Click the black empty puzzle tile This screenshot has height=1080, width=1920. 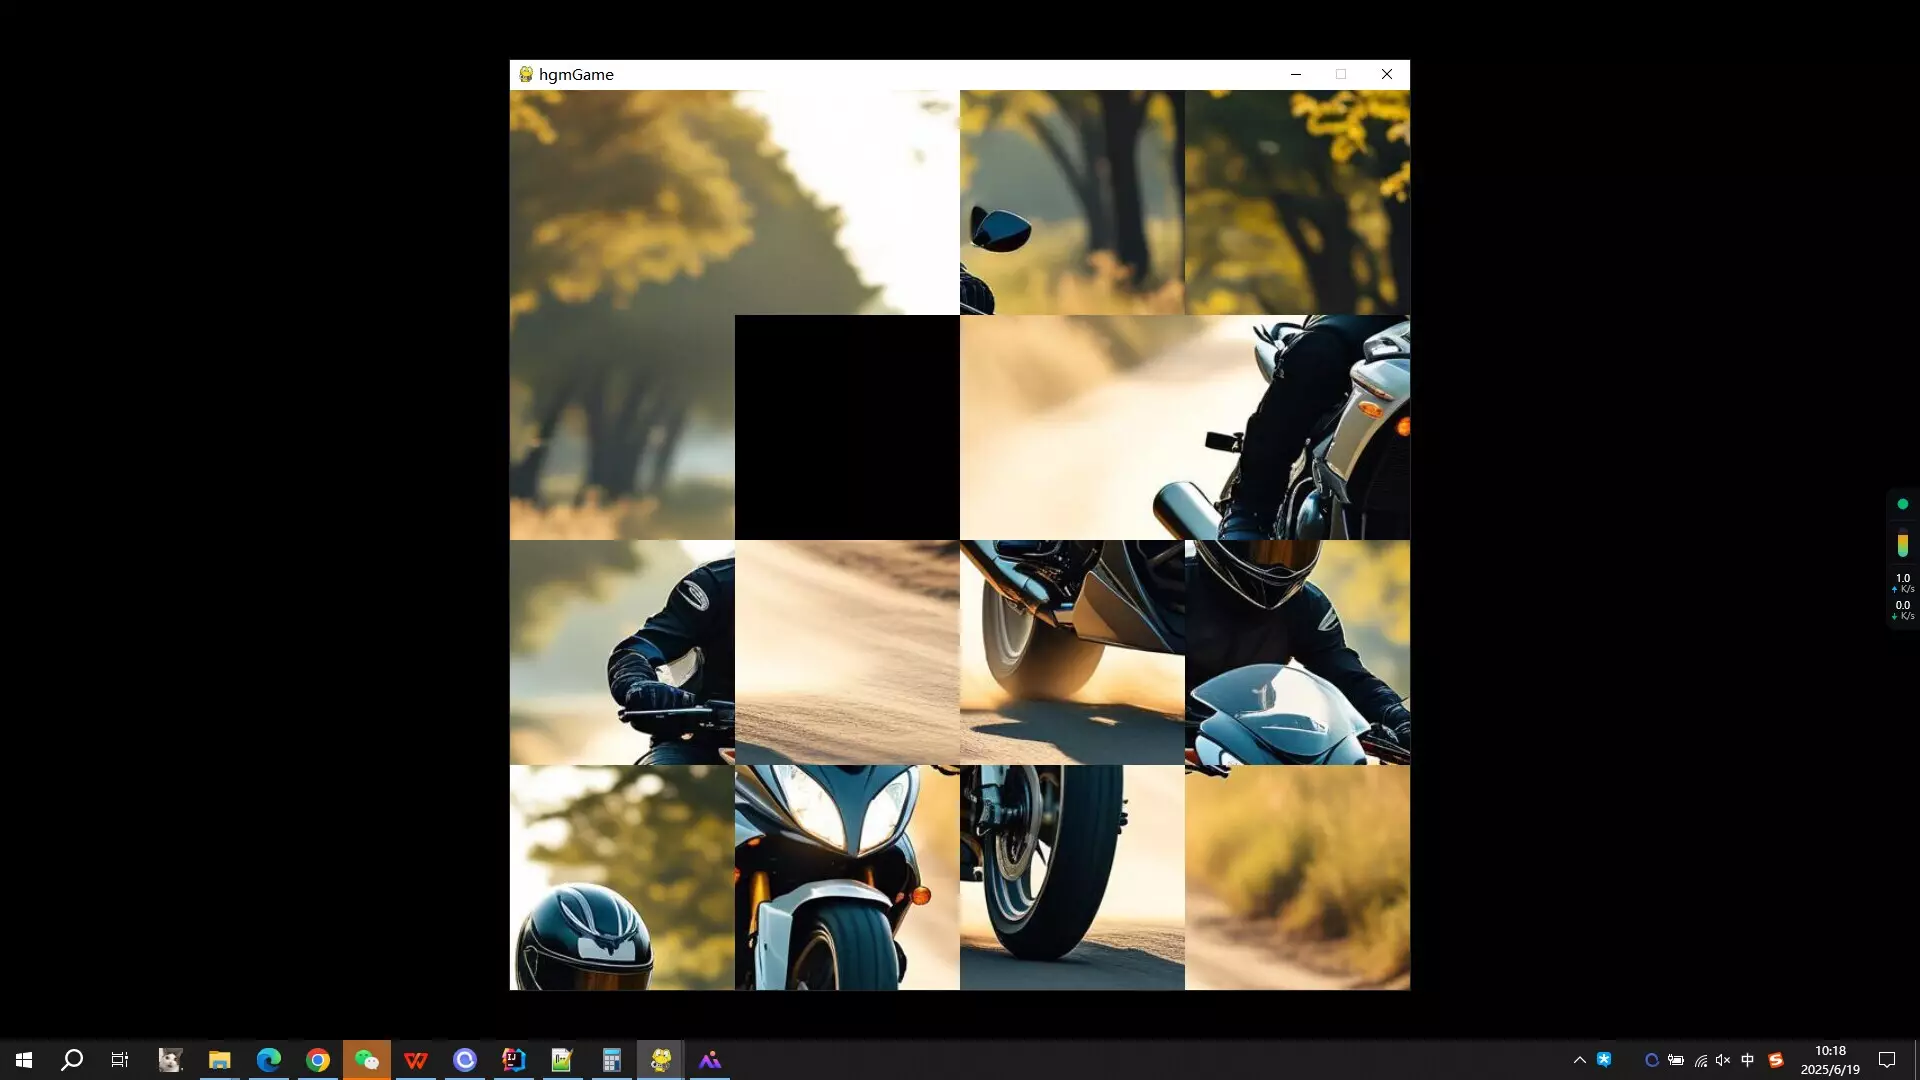pos(846,427)
